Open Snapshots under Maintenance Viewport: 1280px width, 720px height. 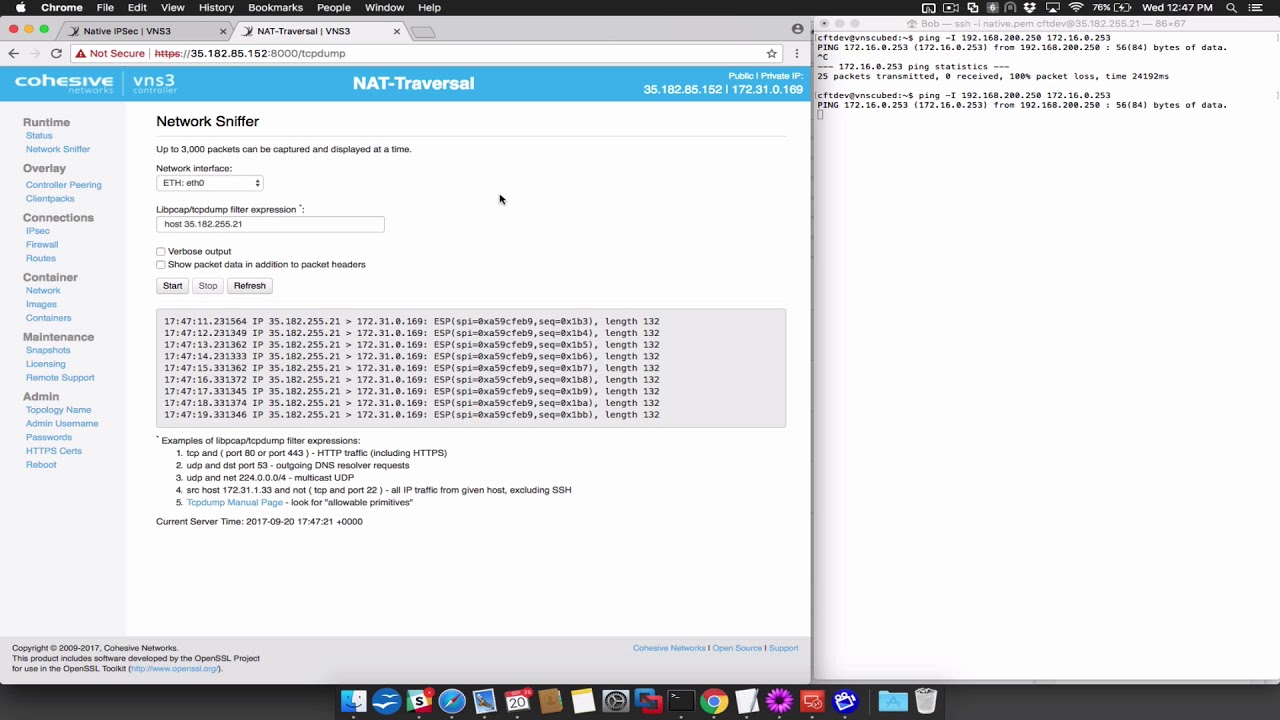(48, 351)
